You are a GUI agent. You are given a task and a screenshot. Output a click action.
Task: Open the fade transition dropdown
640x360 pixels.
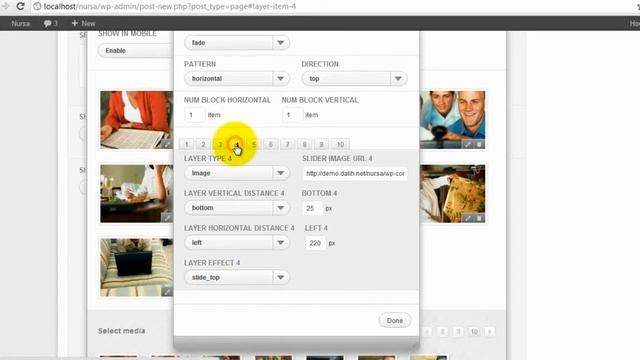237,42
